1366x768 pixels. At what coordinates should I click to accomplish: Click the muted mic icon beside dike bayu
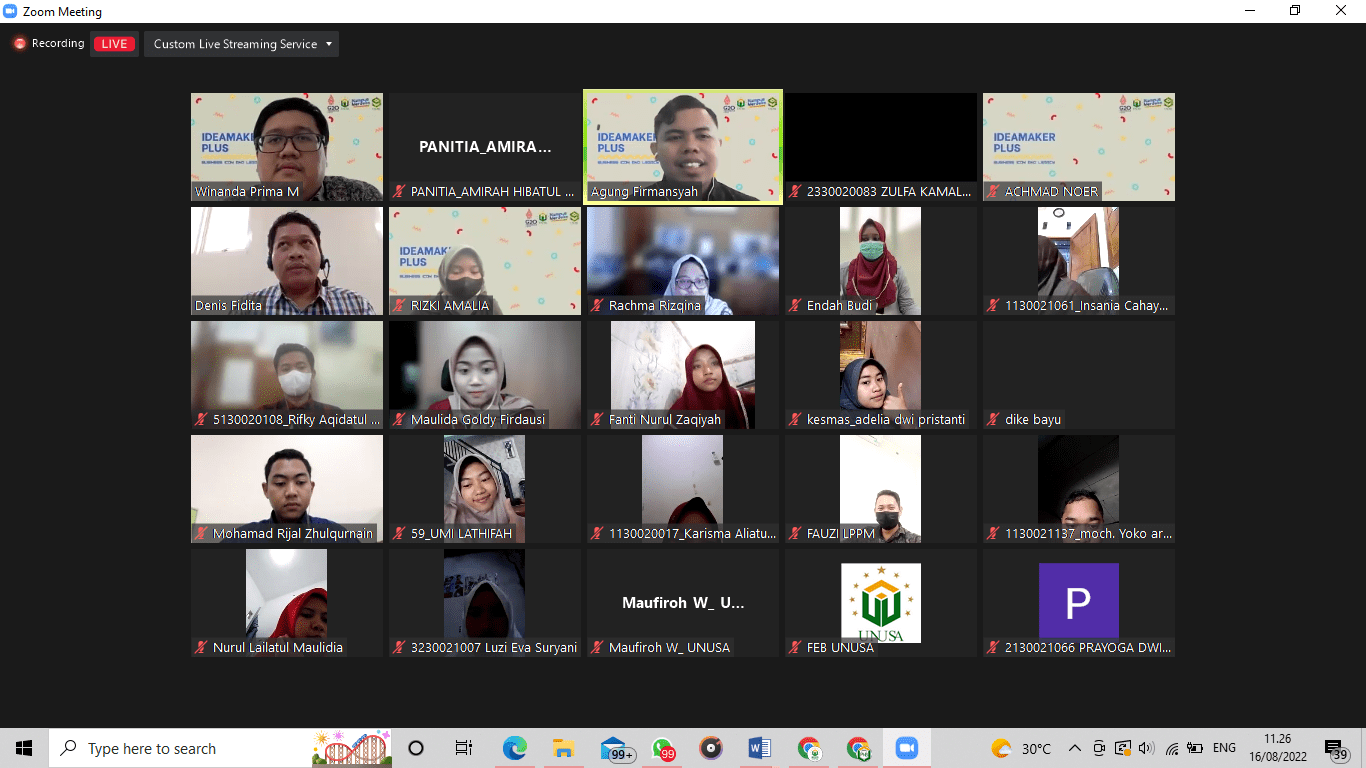click(x=993, y=420)
